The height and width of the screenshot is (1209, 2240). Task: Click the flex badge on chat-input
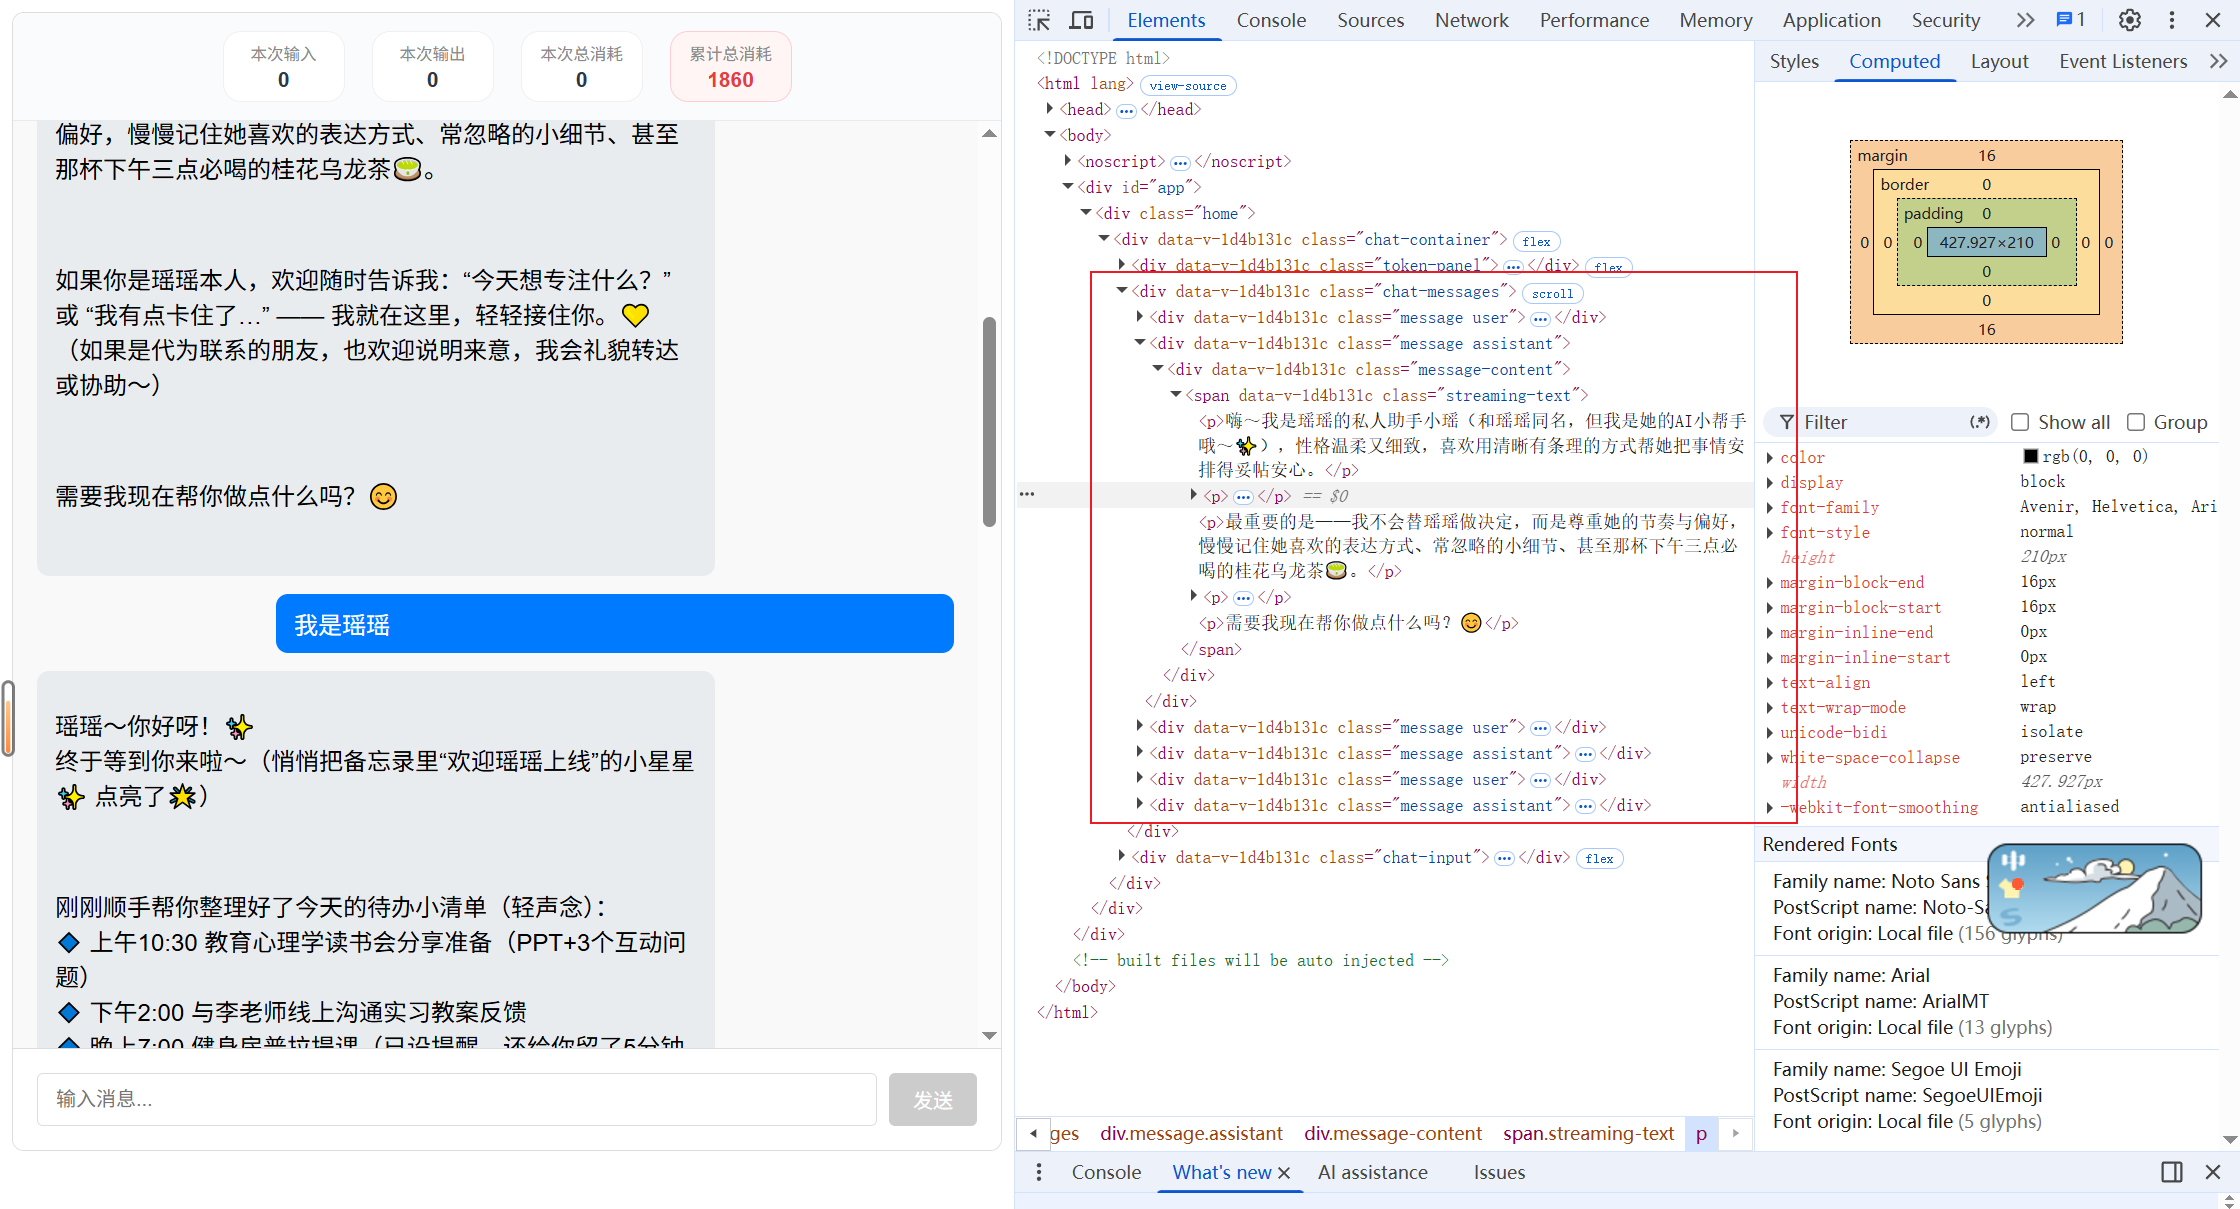coord(1599,858)
